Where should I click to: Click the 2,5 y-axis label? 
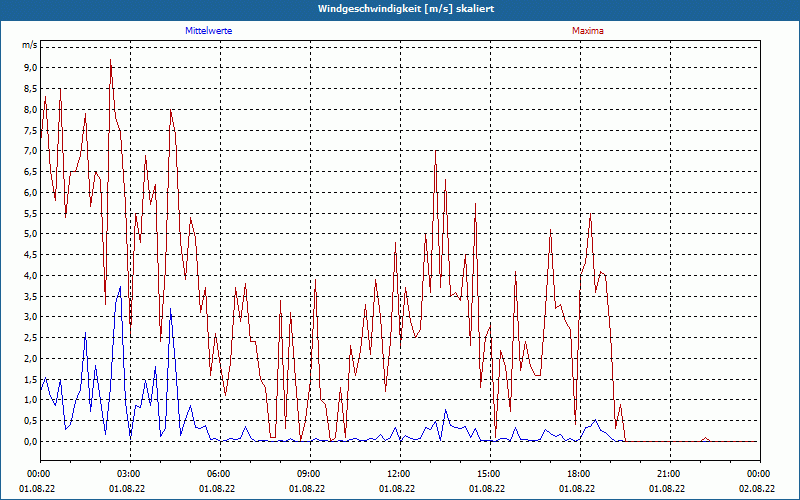pos(30,338)
